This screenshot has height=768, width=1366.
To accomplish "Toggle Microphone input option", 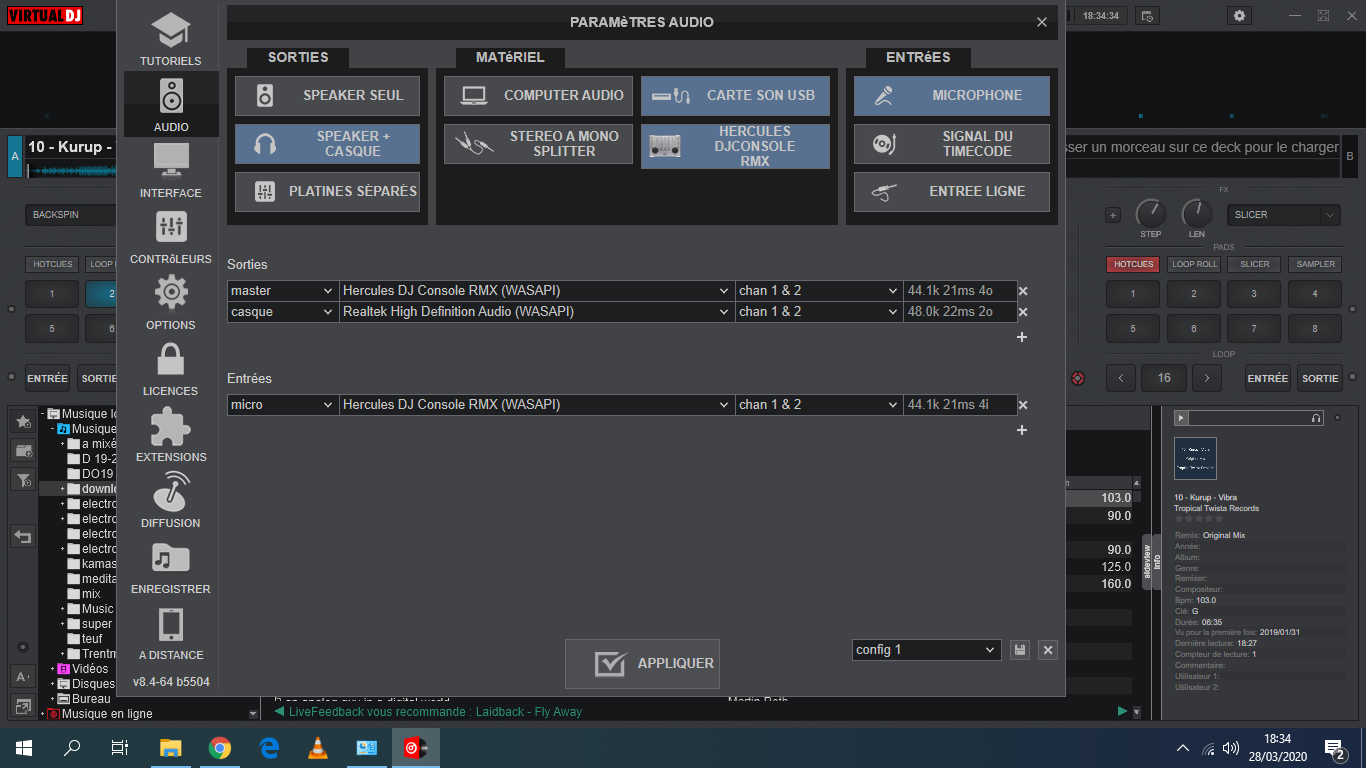I will pyautogui.click(x=952, y=96).
